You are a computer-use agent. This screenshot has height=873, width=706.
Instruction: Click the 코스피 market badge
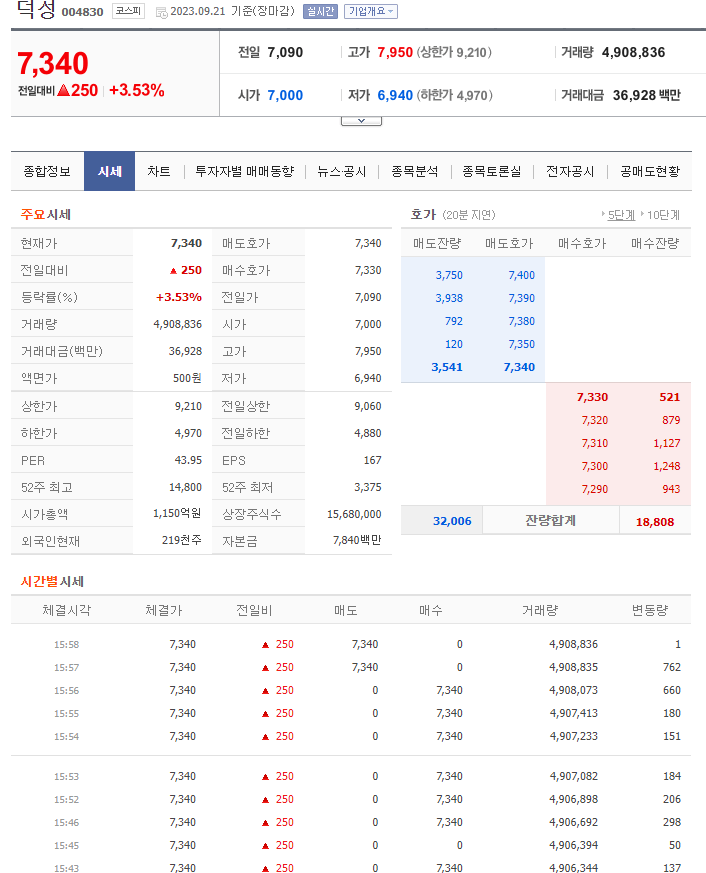pos(129,11)
